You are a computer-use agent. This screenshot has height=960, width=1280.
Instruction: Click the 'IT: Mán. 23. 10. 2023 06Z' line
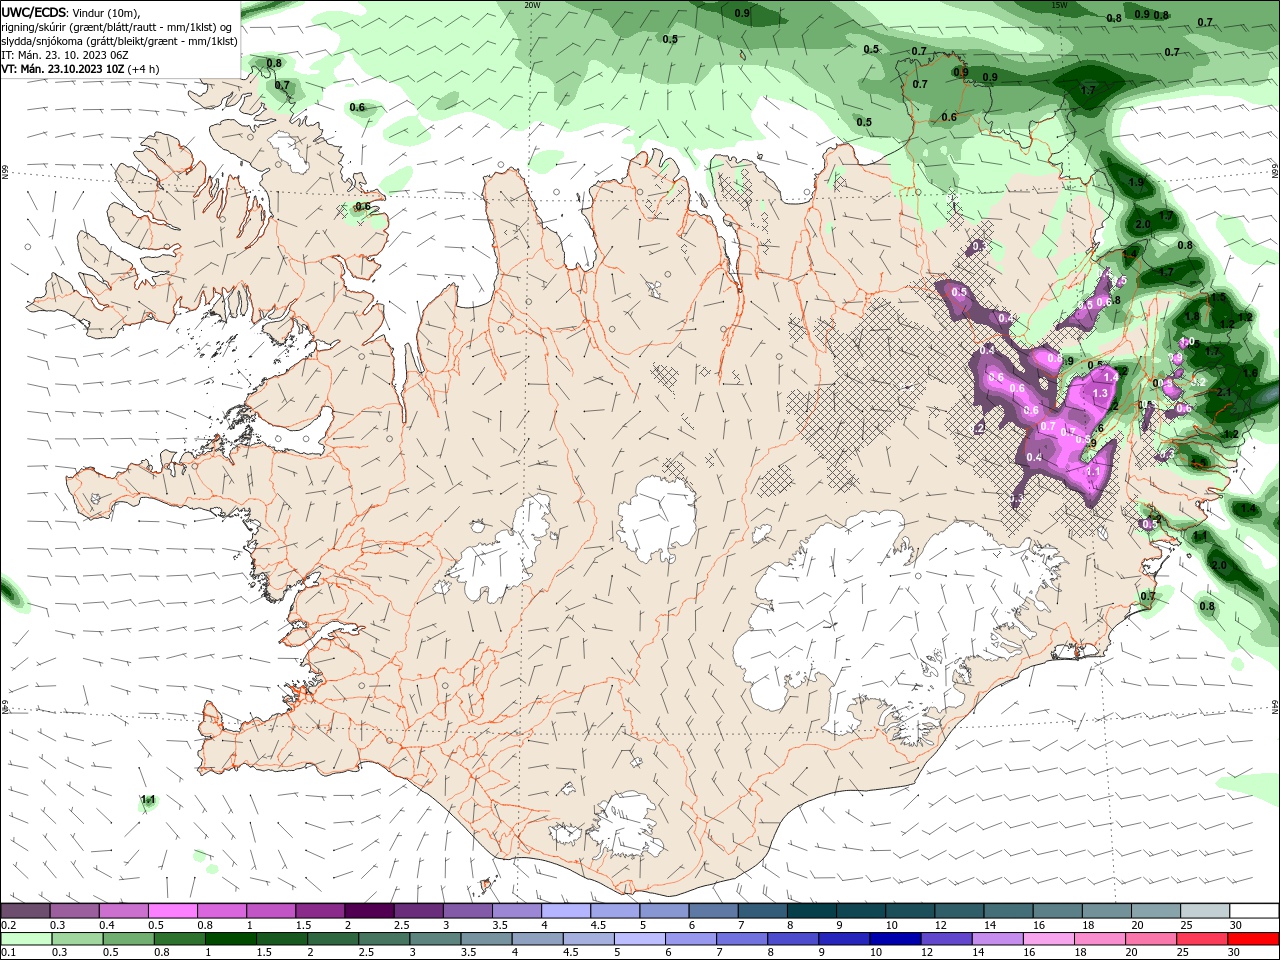[65, 55]
